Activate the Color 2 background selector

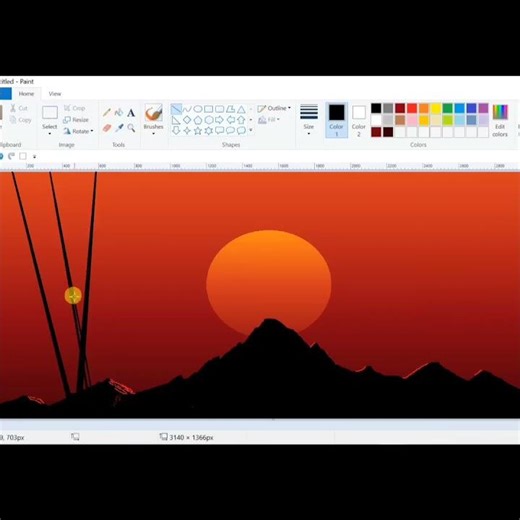(359, 120)
